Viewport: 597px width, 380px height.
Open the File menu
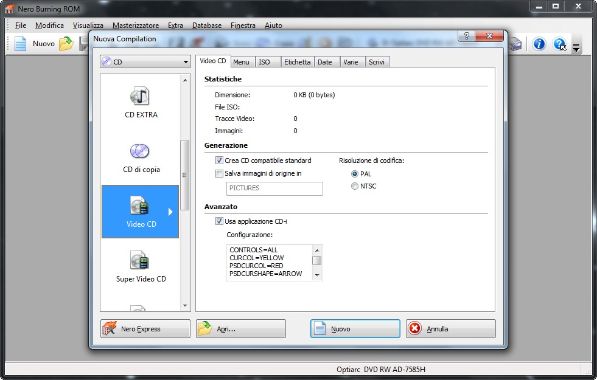21,25
